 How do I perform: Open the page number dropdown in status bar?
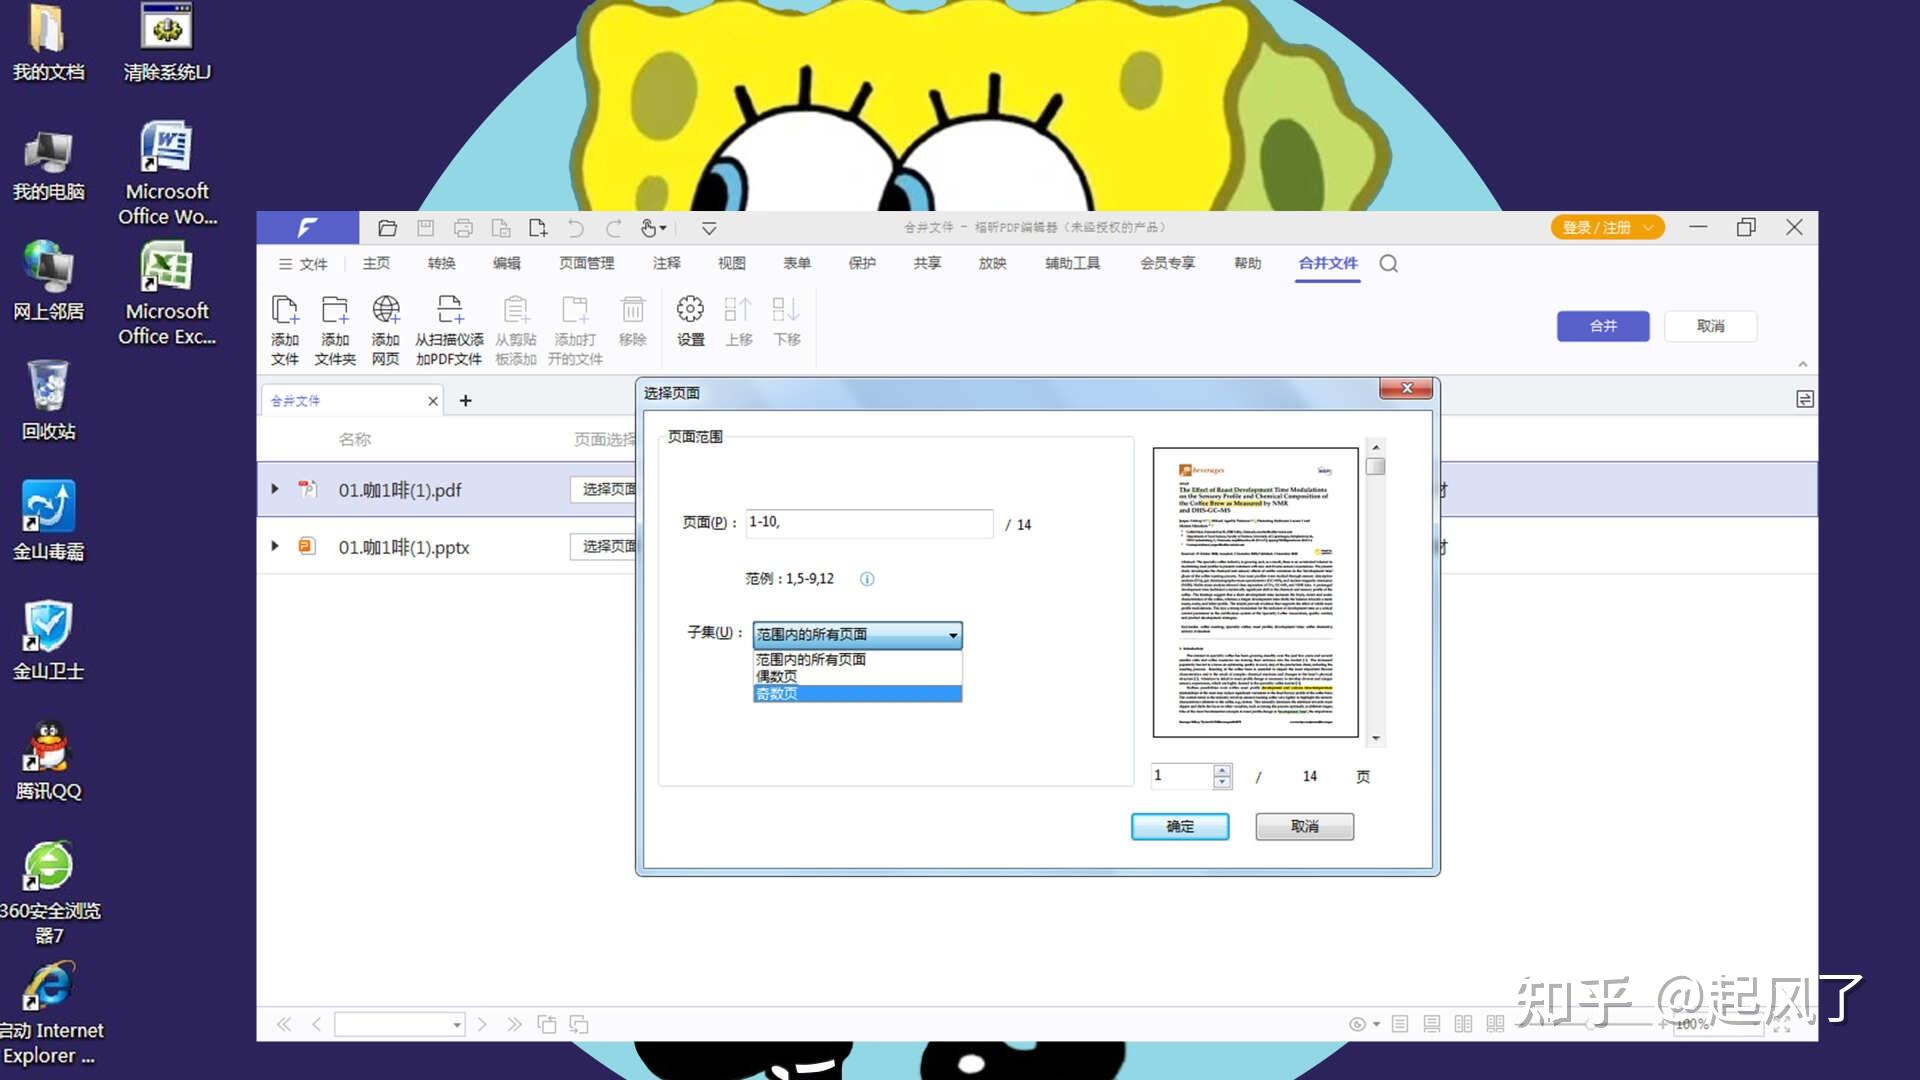coord(457,1025)
